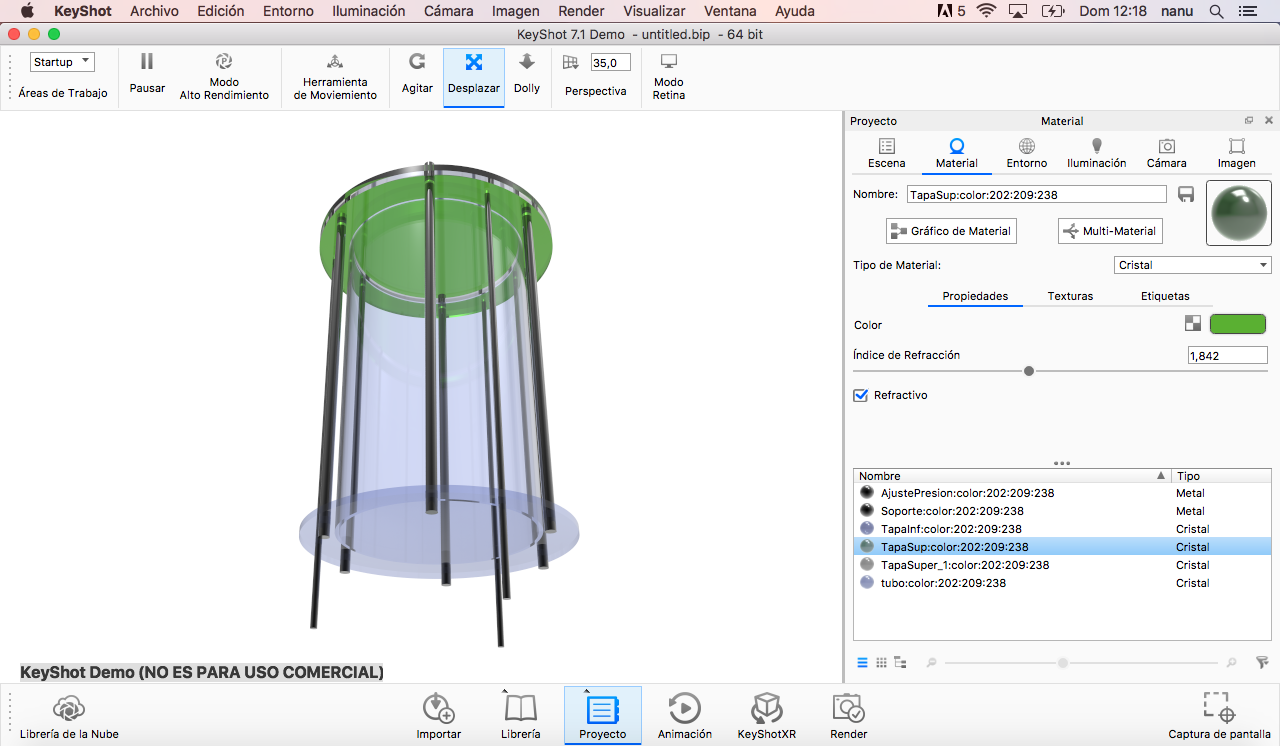
Task: Open the green Color swatch picker
Action: click(x=1237, y=324)
